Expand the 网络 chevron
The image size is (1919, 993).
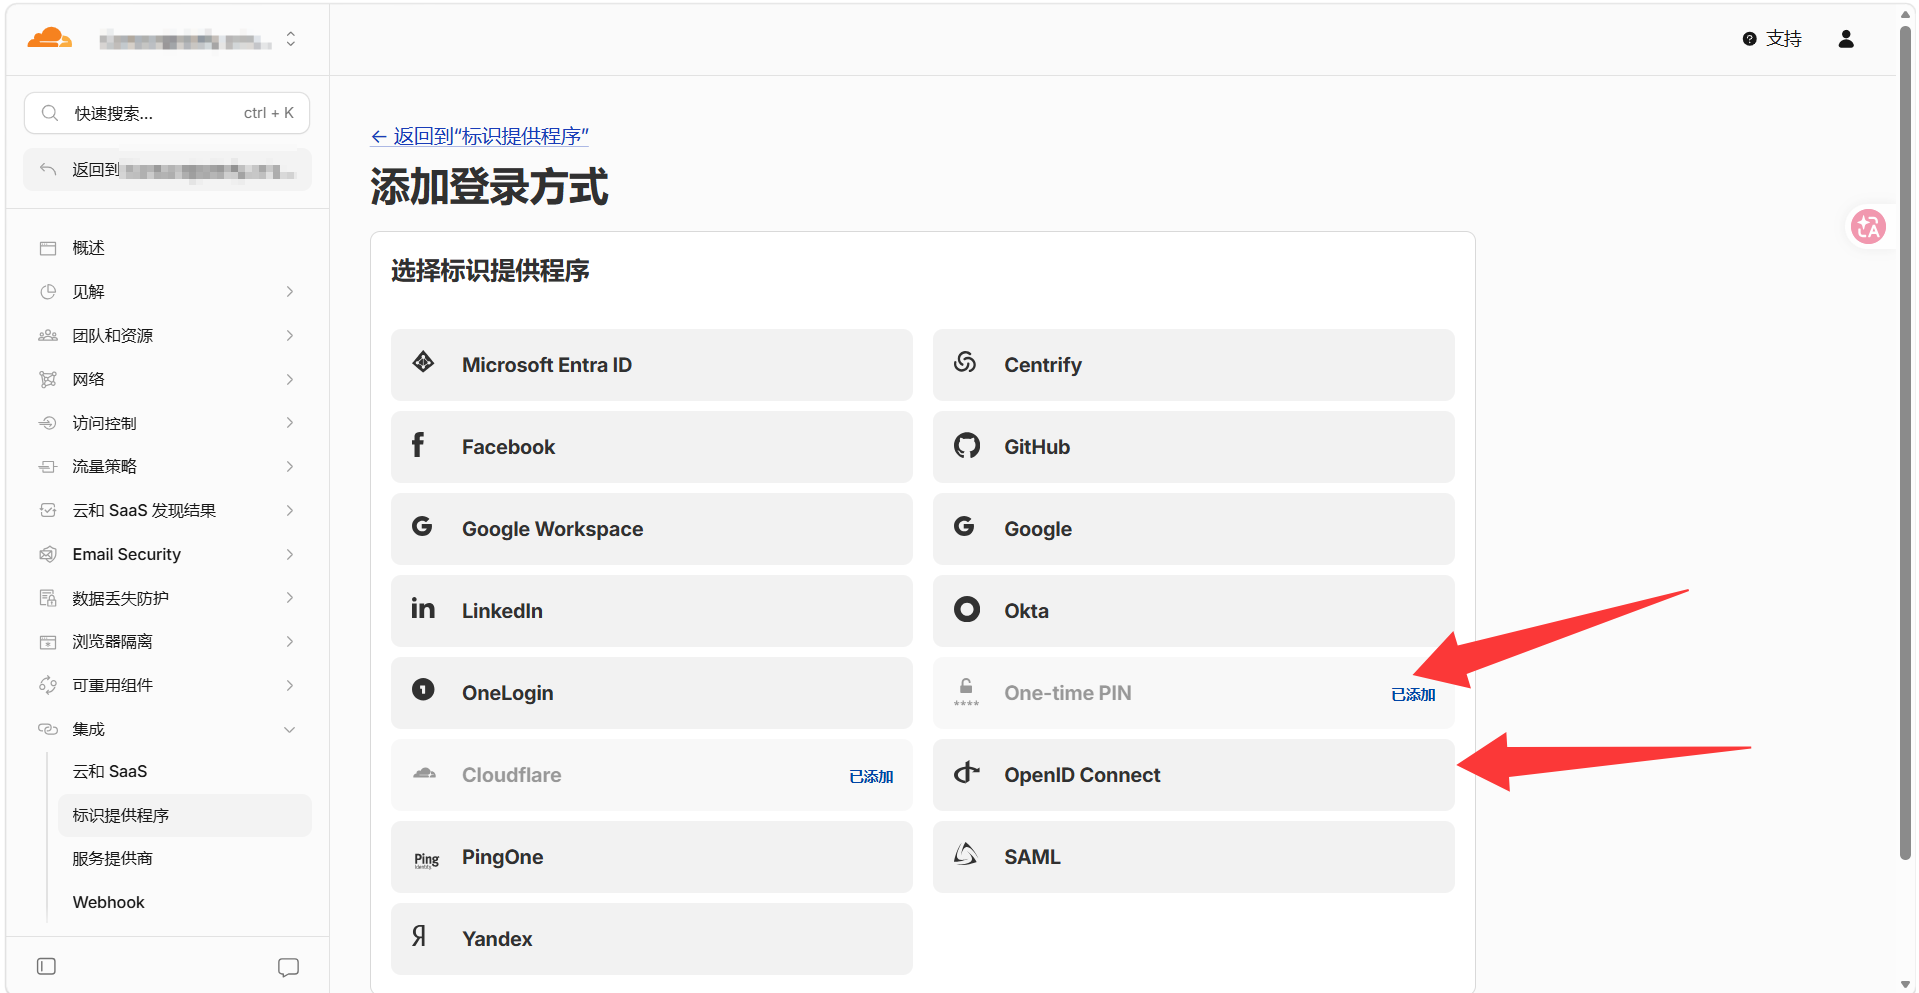point(290,379)
